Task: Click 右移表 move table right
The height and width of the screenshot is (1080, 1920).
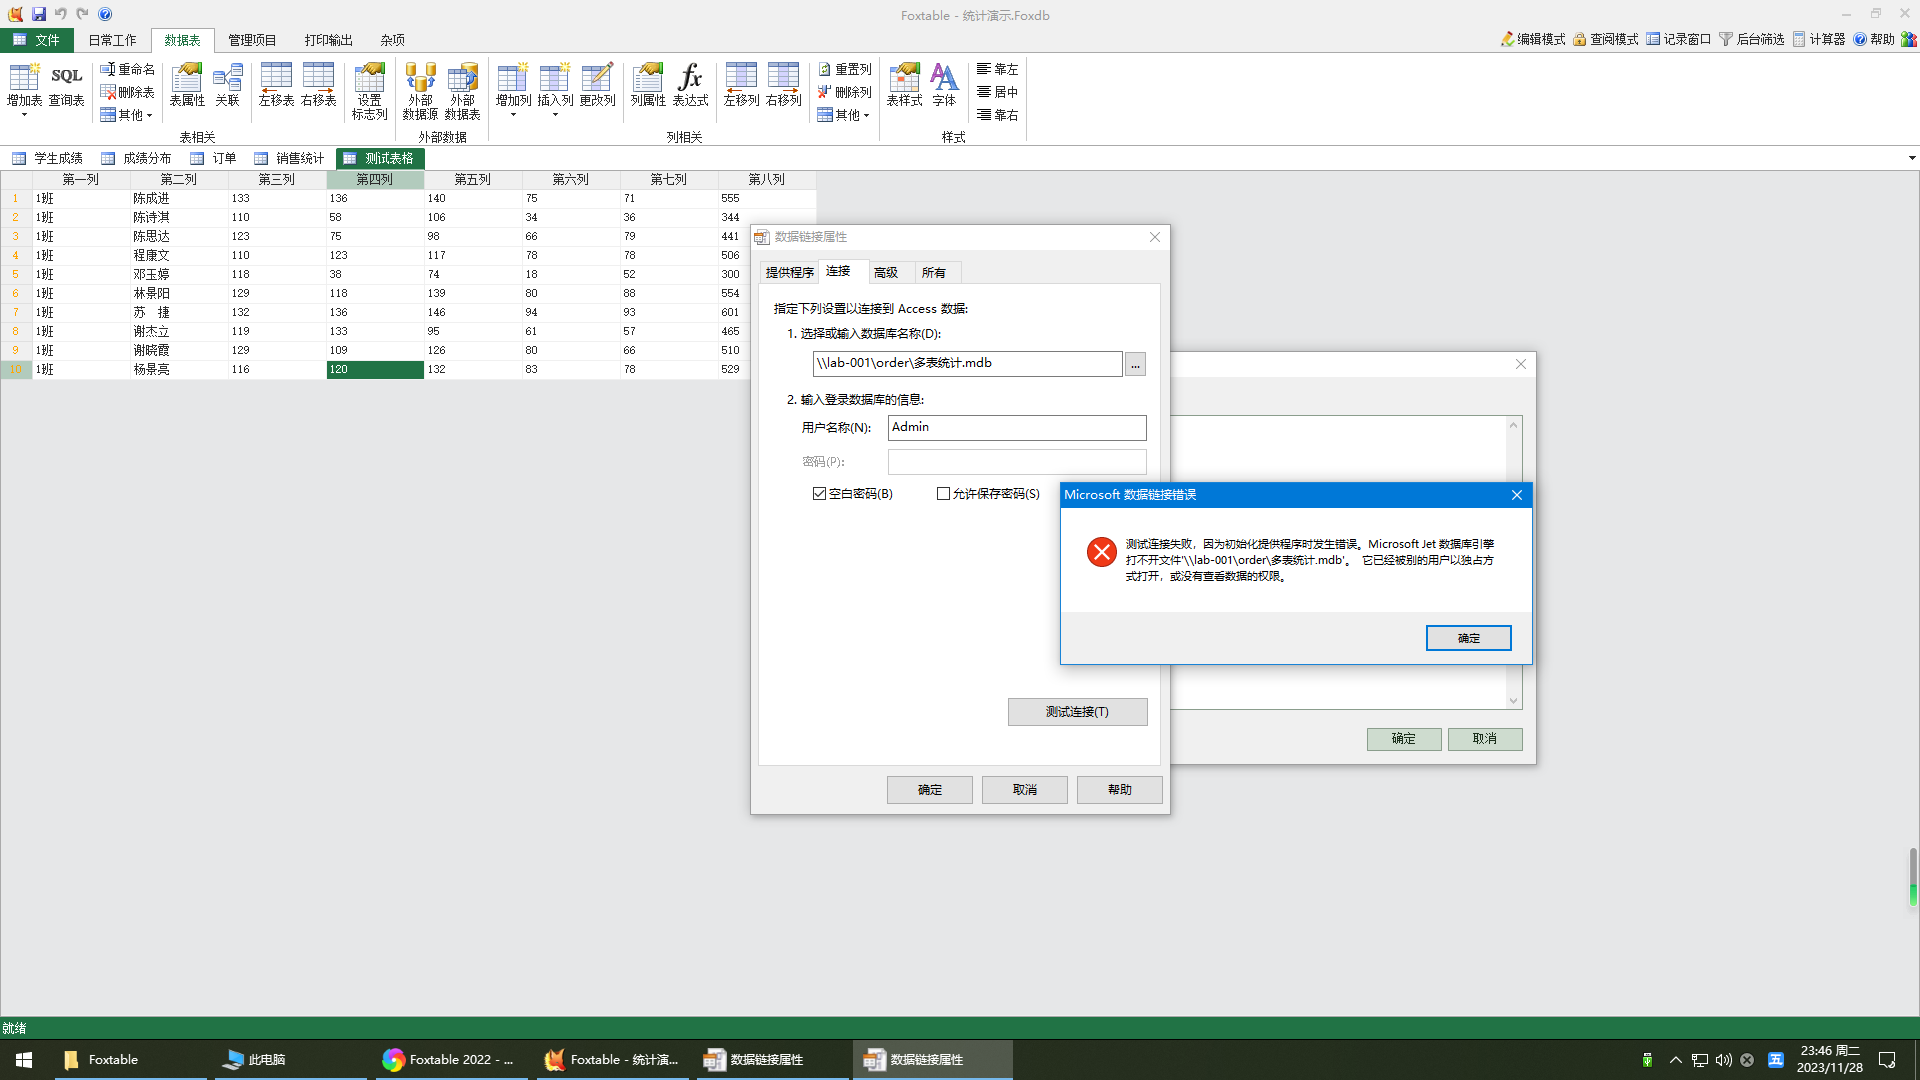Action: point(318,84)
